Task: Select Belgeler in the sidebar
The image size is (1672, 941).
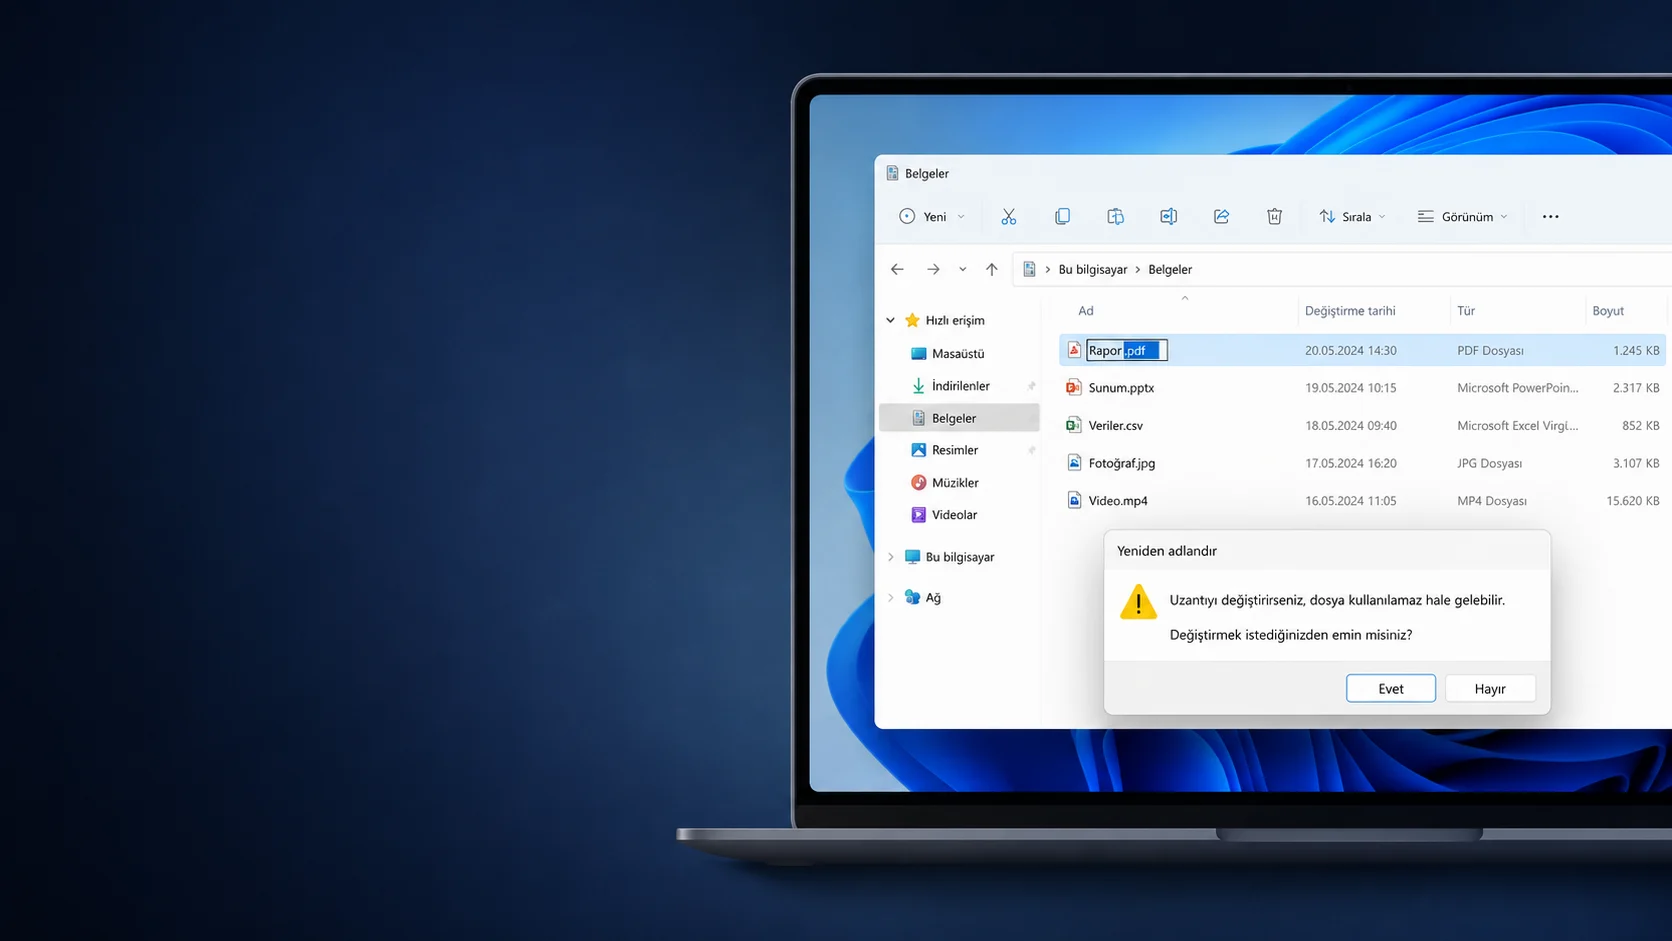Action: coord(959,418)
